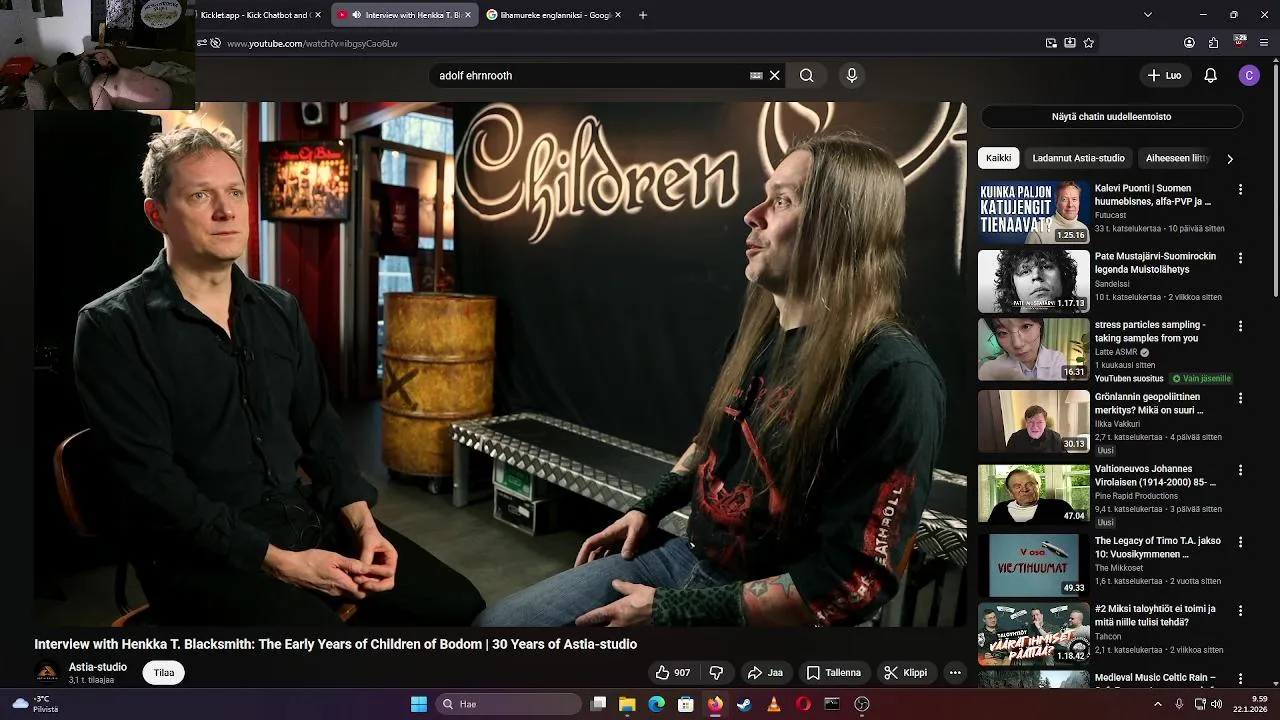
Task: Close the lihamureke Google tab
Action: coord(617,15)
